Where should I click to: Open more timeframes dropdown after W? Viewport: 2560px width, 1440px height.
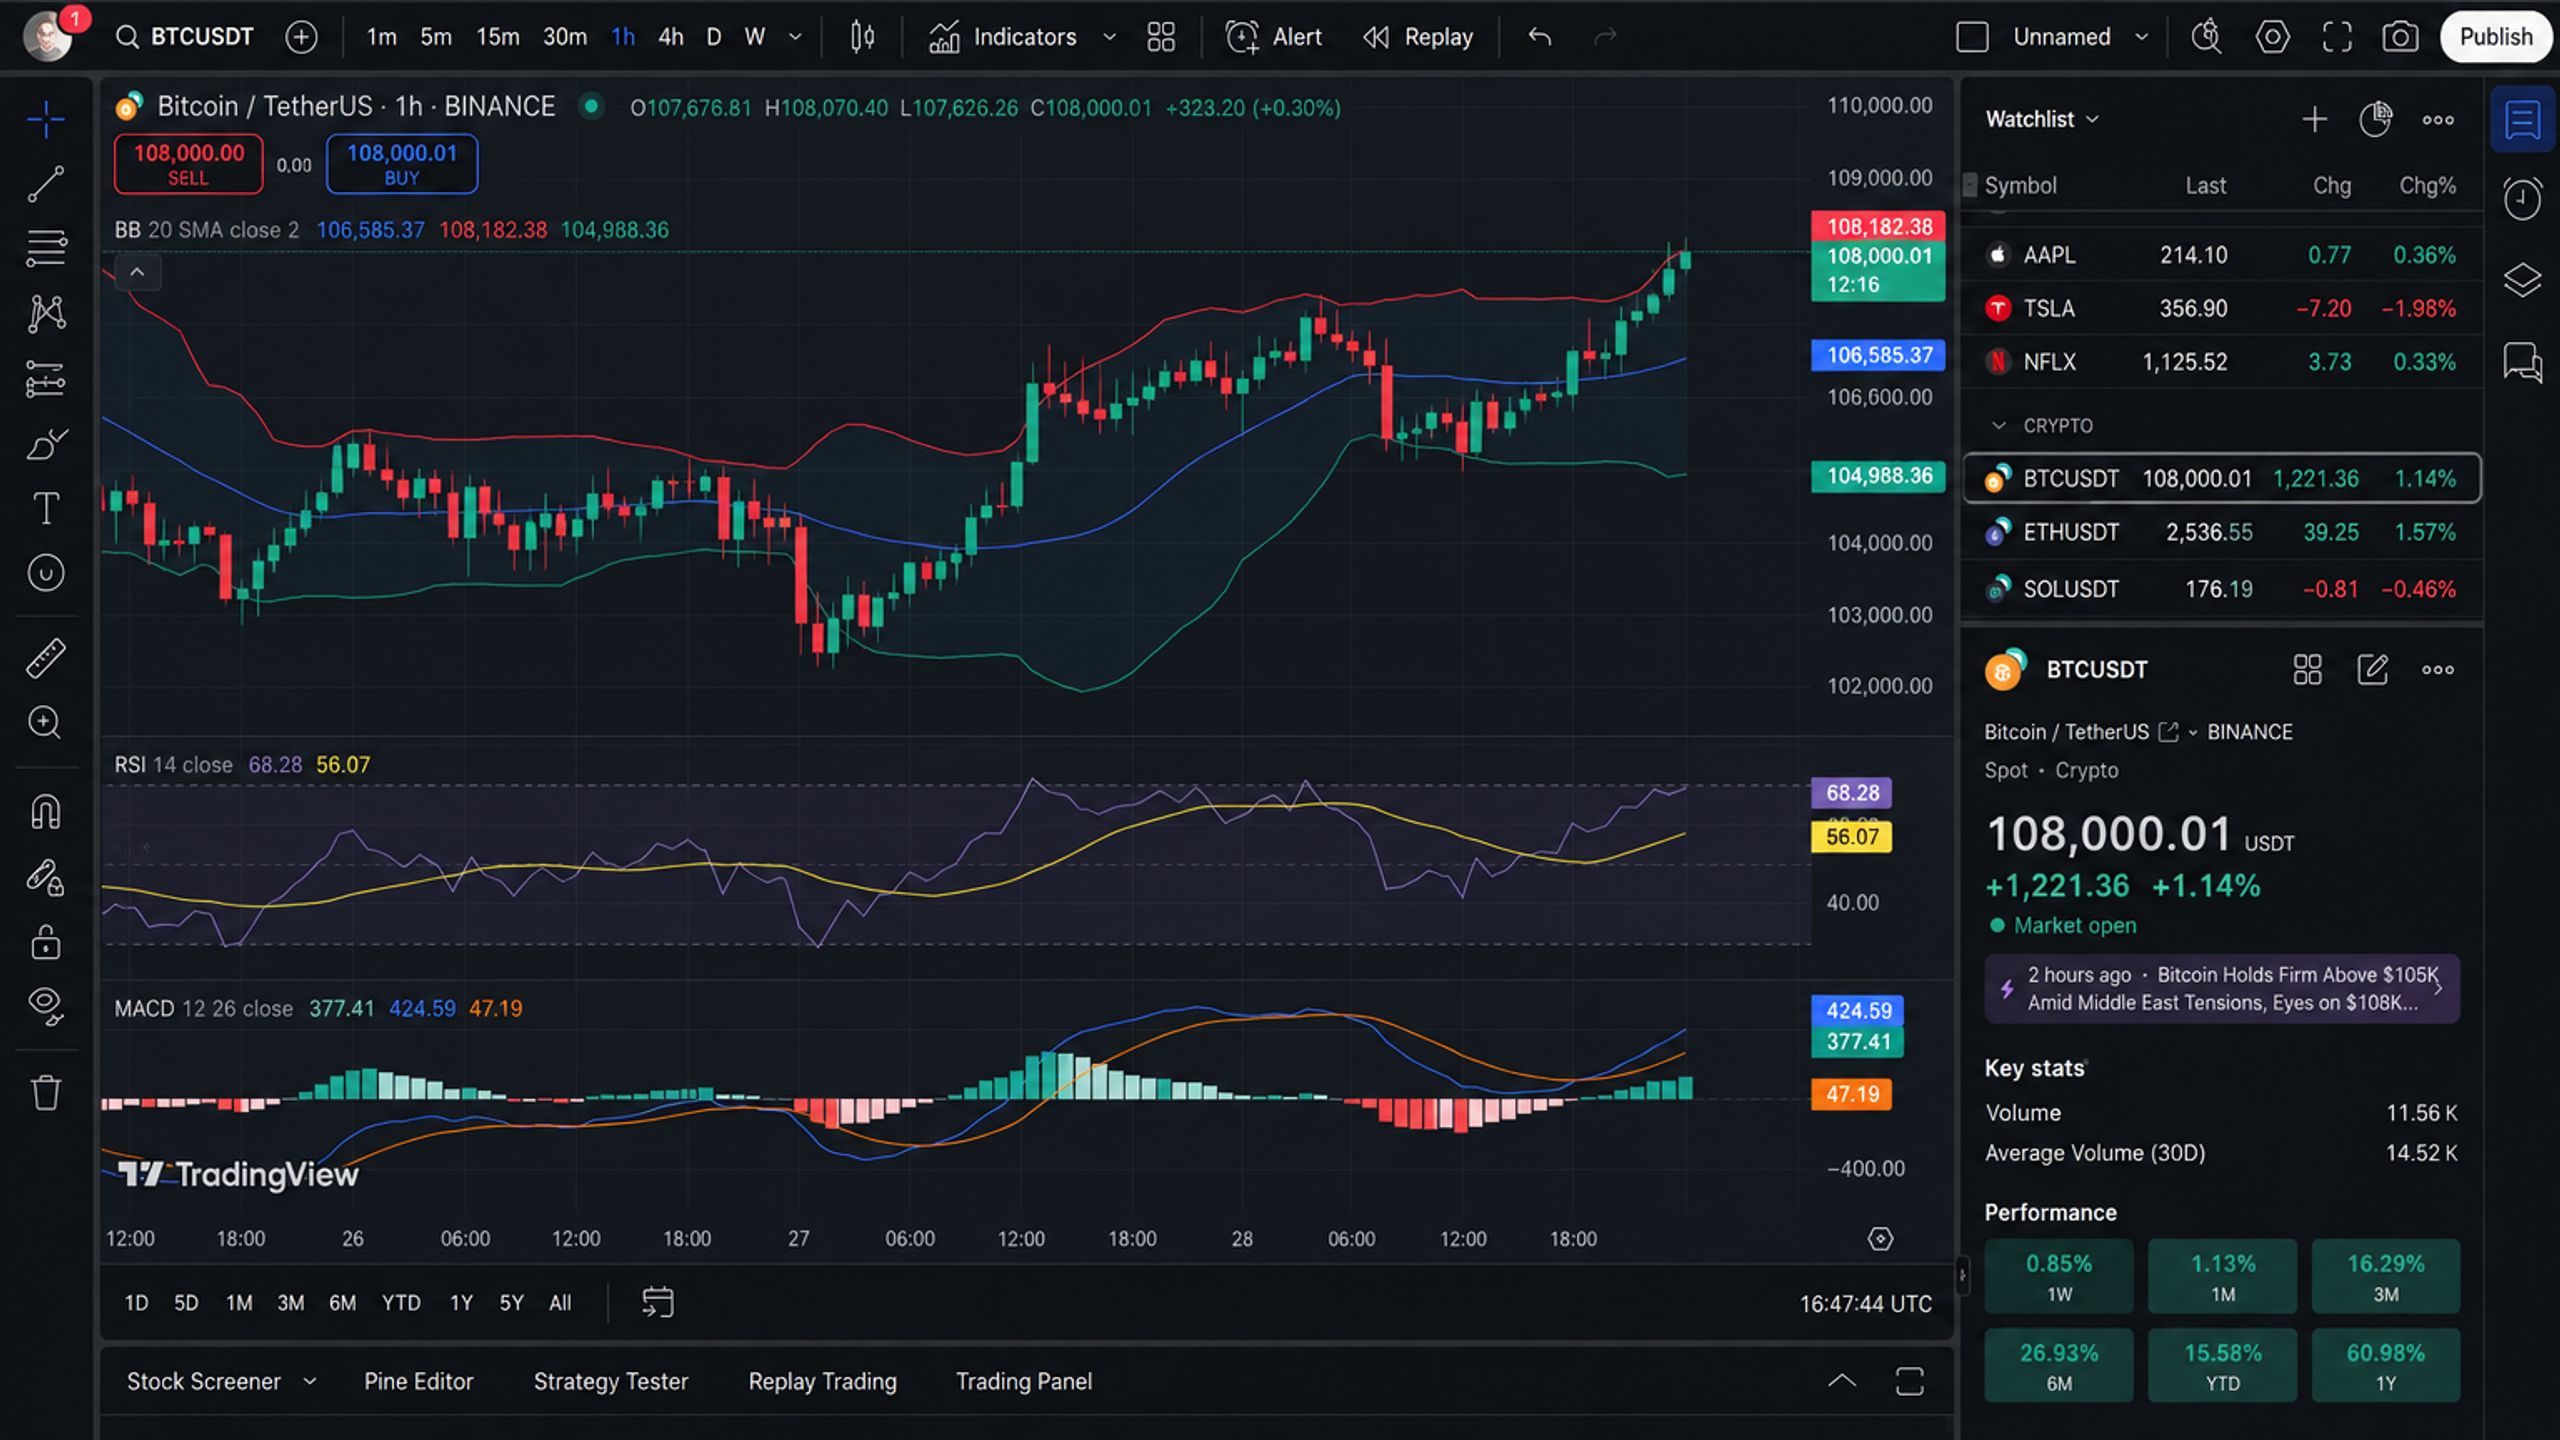[x=795, y=37]
